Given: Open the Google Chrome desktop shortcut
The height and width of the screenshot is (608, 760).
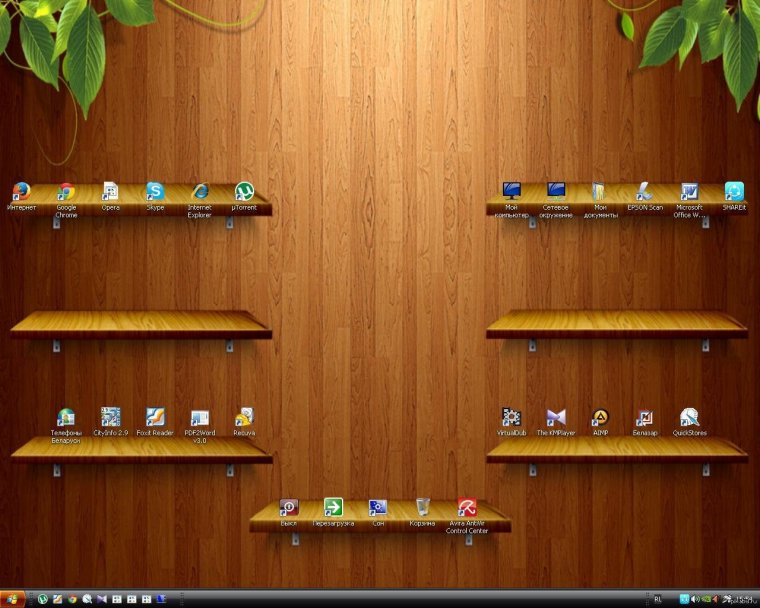Looking at the screenshot, I should click(x=66, y=192).
